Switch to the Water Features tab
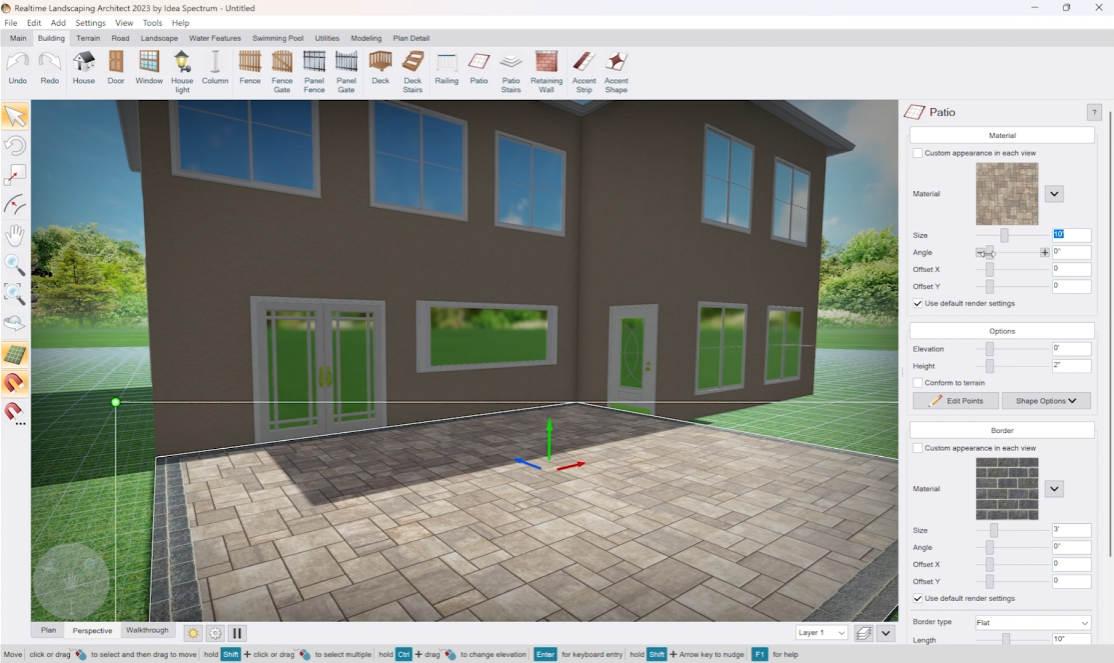The height and width of the screenshot is (663, 1114). pyautogui.click(x=215, y=38)
